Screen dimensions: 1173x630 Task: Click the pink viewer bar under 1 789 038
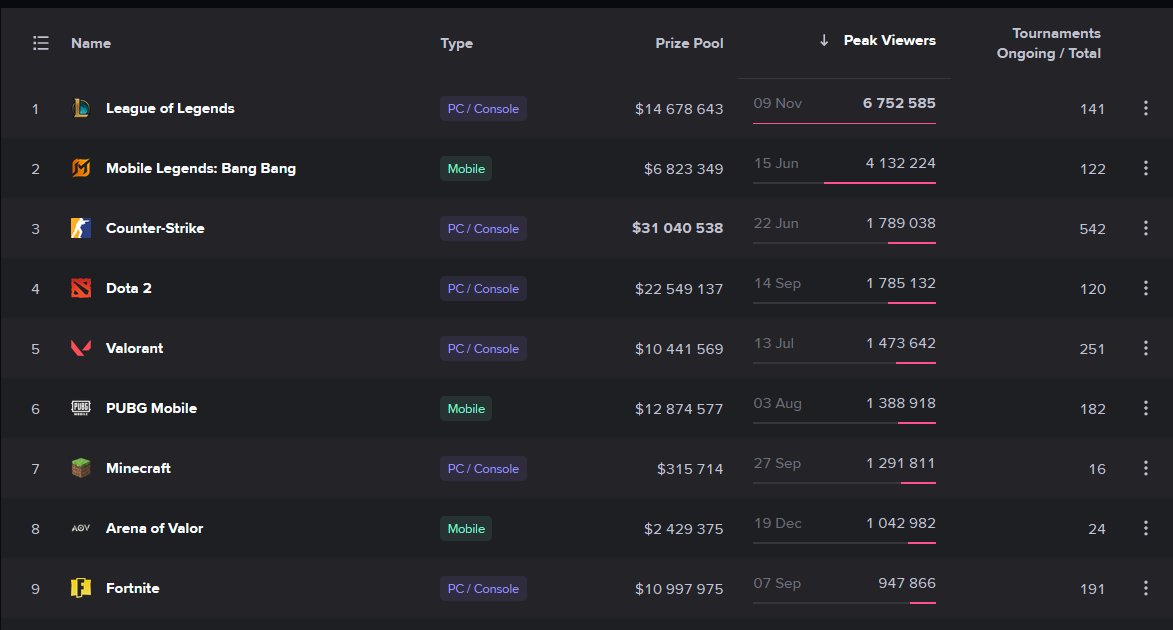(x=911, y=242)
